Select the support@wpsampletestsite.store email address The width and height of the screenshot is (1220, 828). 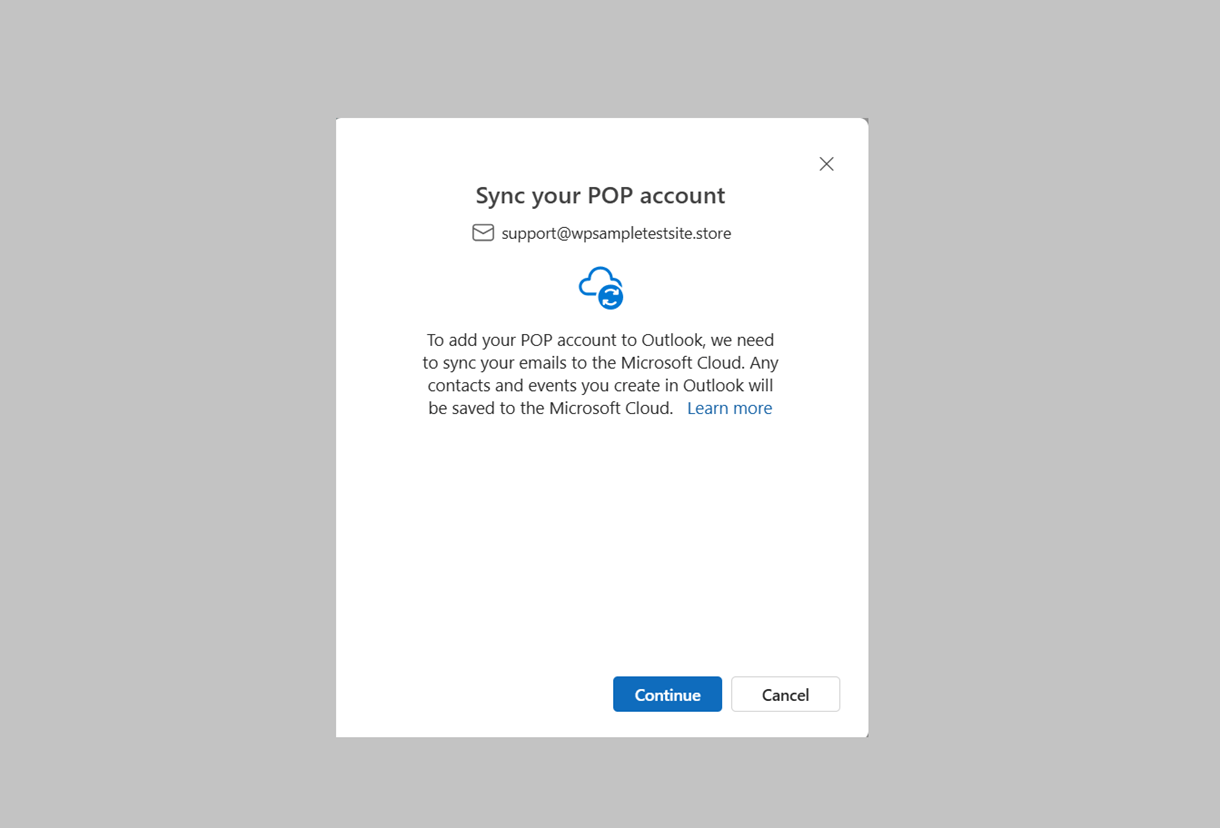[x=616, y=233]
